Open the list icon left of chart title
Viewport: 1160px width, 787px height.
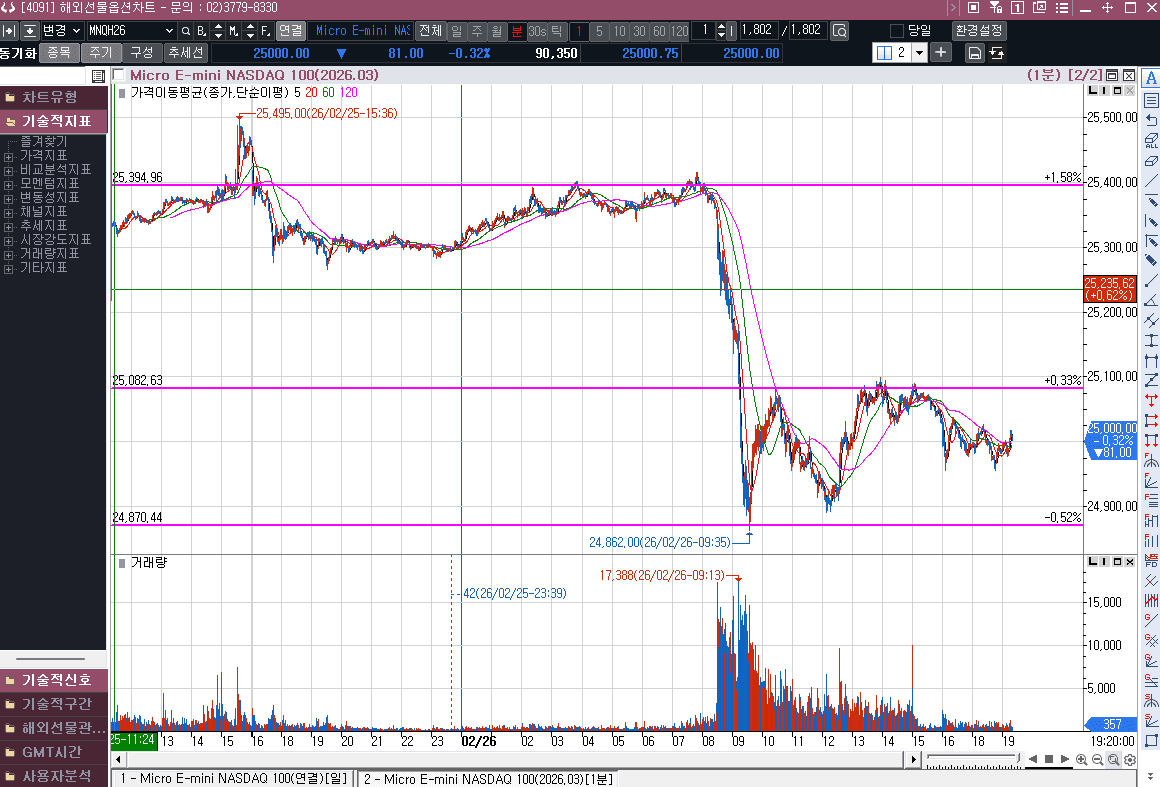point(98,75)
